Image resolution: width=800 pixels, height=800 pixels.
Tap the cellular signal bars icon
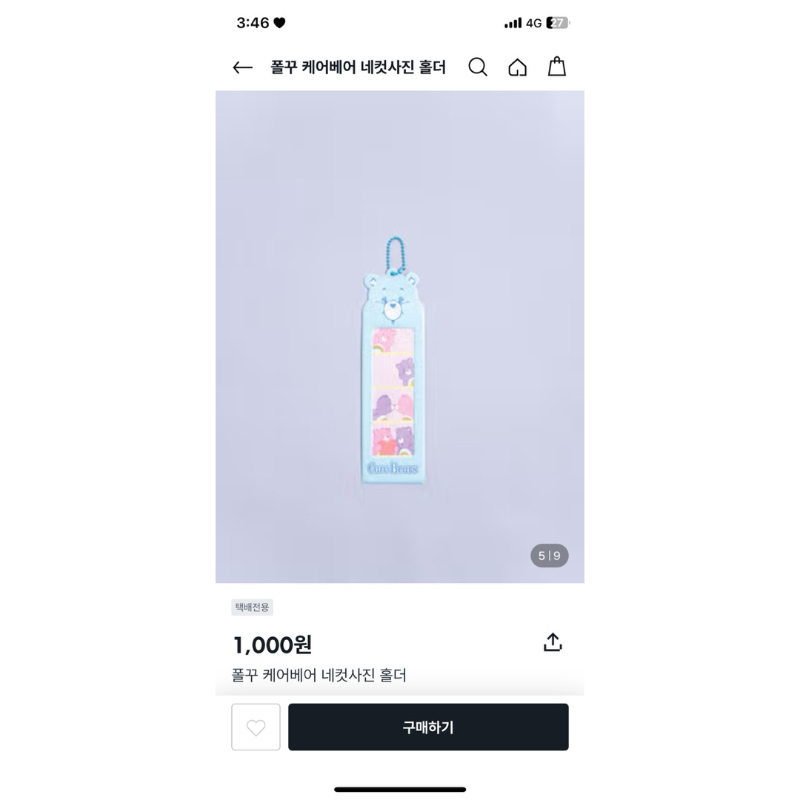[x=513, y=23]
